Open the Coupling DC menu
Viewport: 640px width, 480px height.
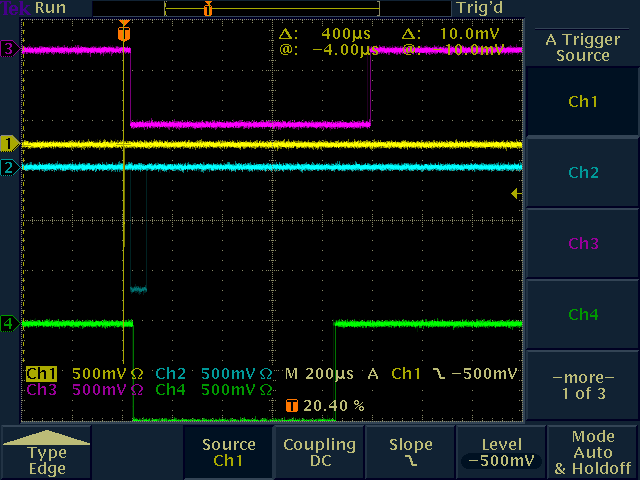pyautogui.click(x=320, y=452)
